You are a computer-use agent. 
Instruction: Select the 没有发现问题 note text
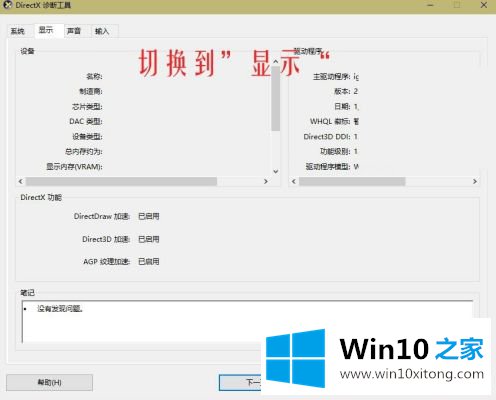tap(60, 309)
